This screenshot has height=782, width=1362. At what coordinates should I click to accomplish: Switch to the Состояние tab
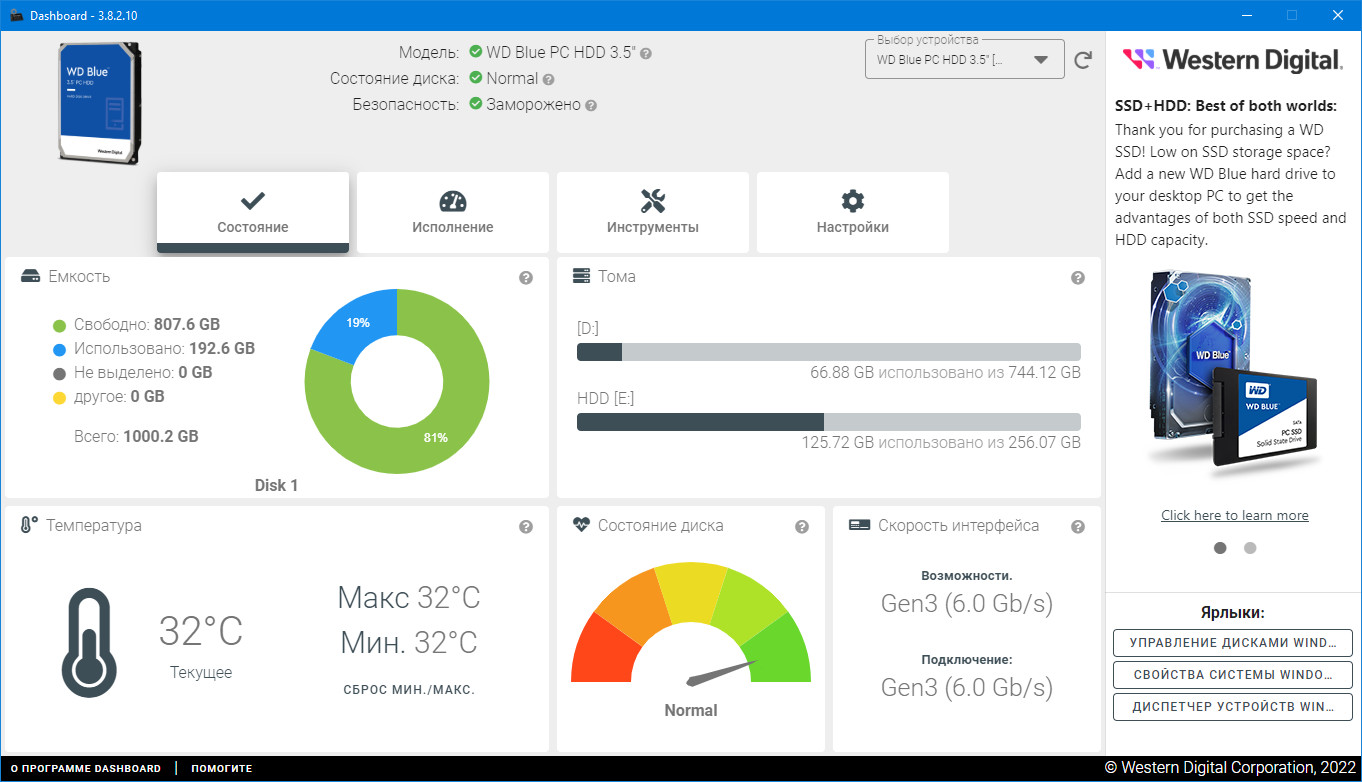[x=253, y=212]
